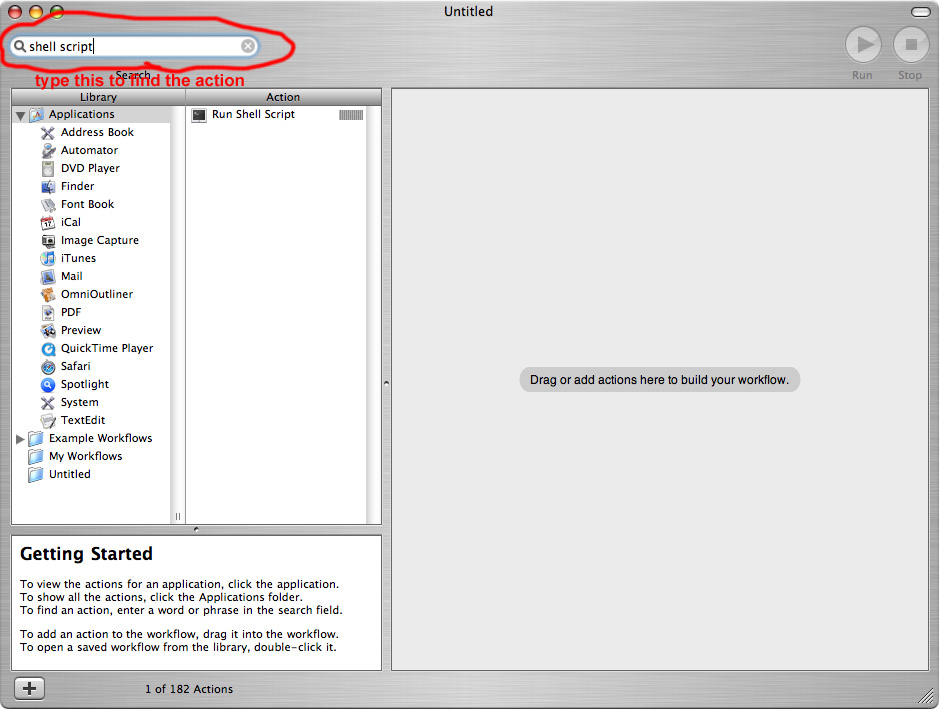
Task: Select the Address Book label
Action: [97, 132]
